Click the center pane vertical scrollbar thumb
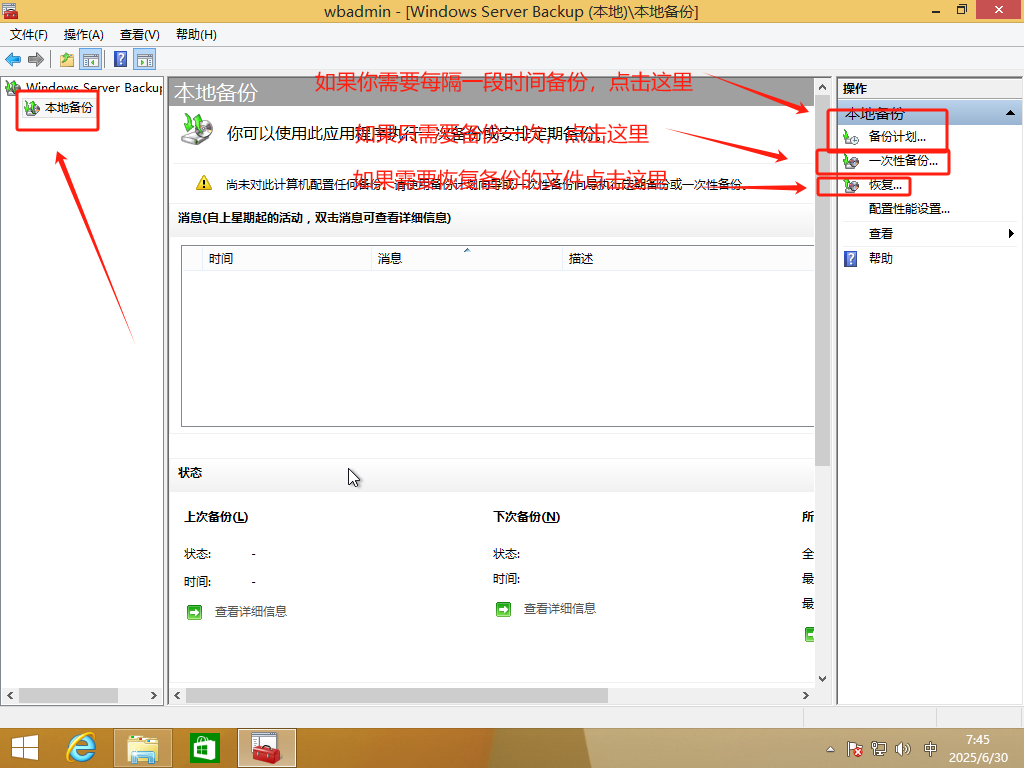The height and width of the screenshot is (768, 1024). [x=822, y=281]
